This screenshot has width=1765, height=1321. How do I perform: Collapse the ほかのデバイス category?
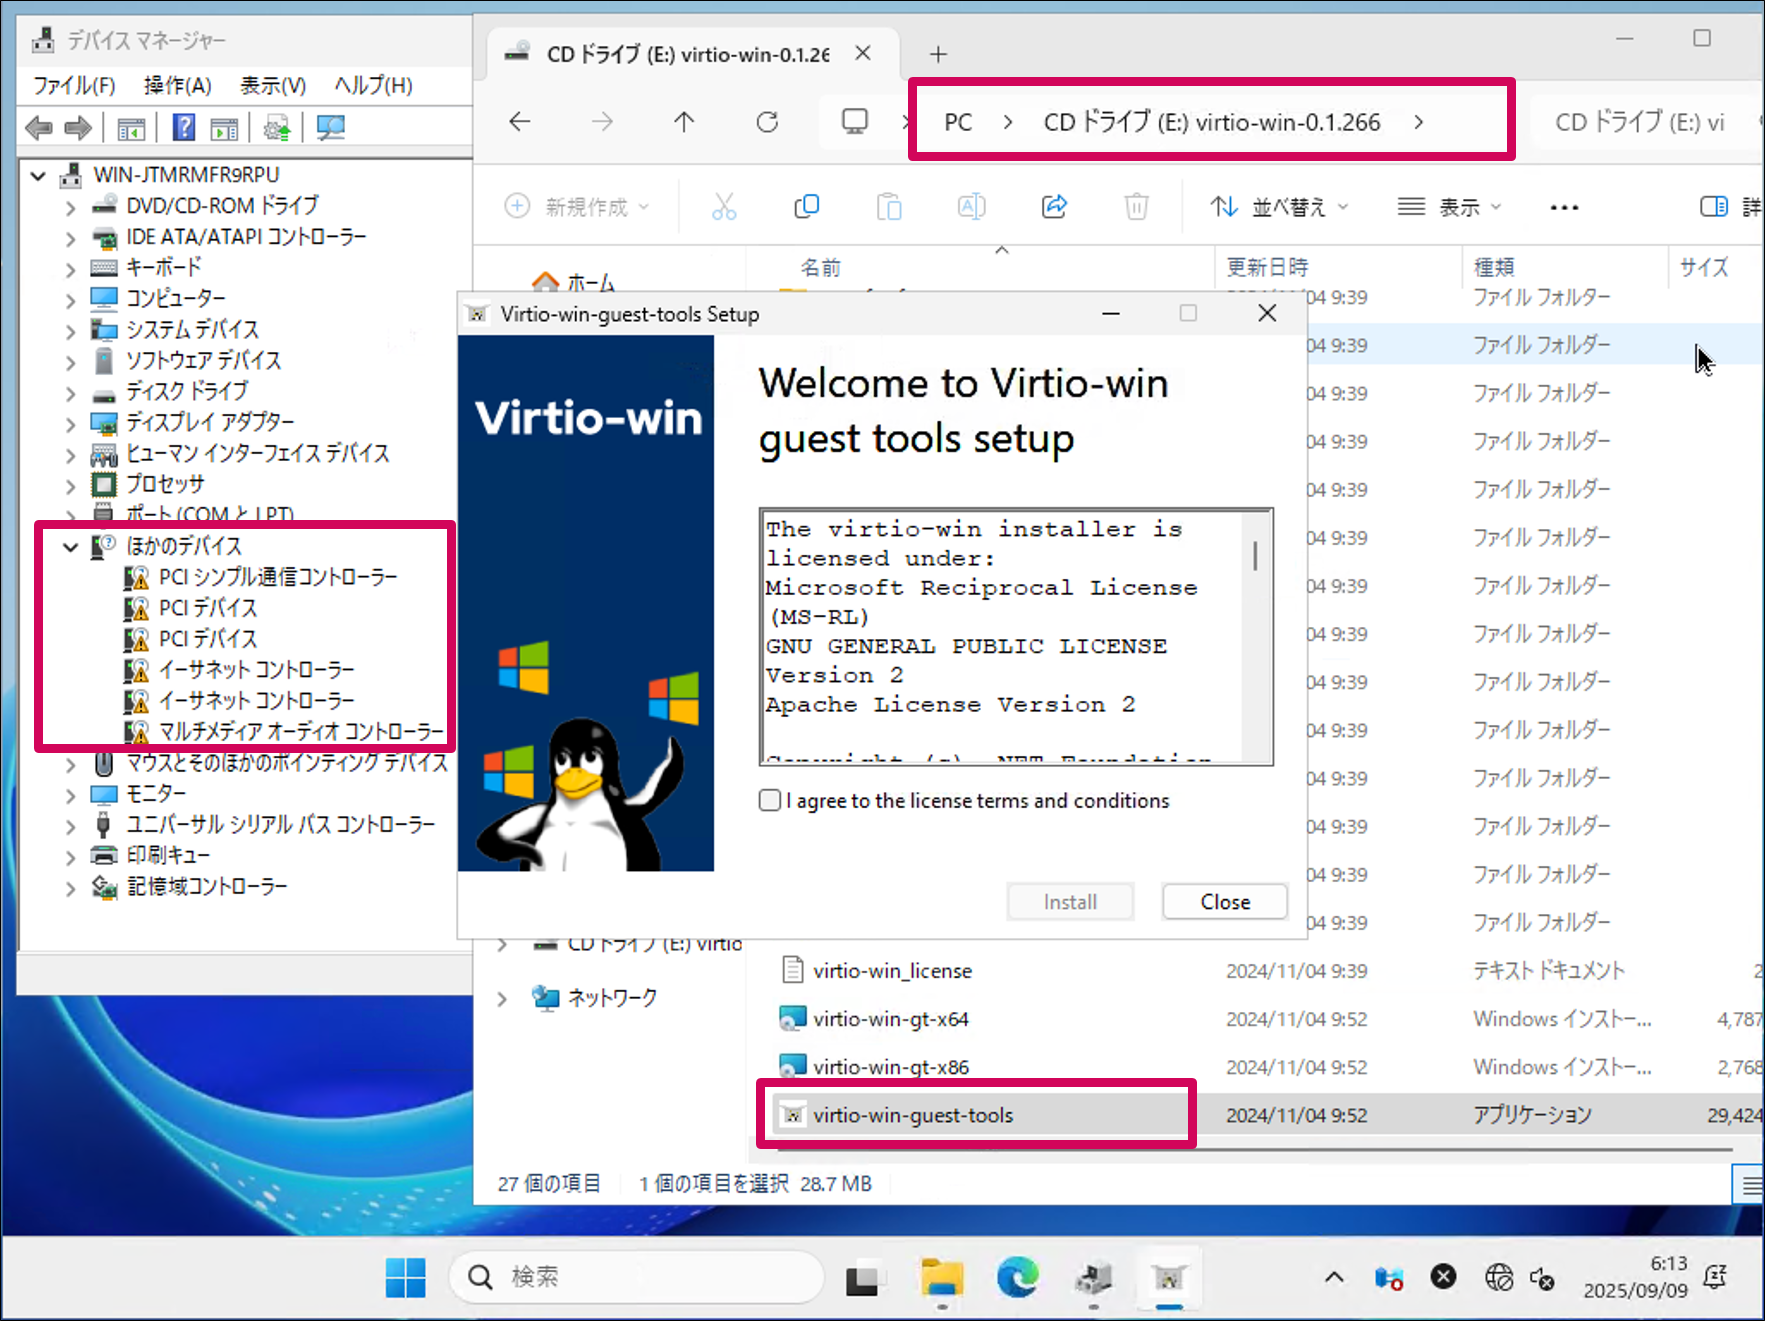(70, 547)
